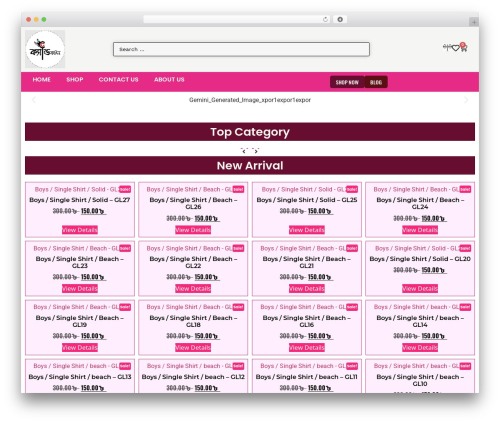Open product title Beach – GL23
Image resolution: width=500 pixels, height=423 pixels.
[80, 262]
